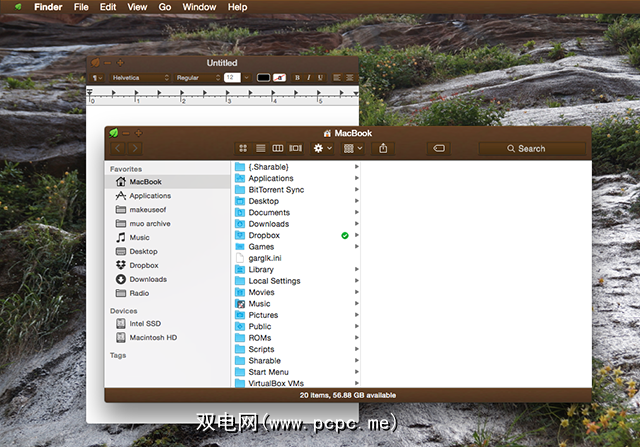Select the Start Menu folder

click(x=296, y=372)
